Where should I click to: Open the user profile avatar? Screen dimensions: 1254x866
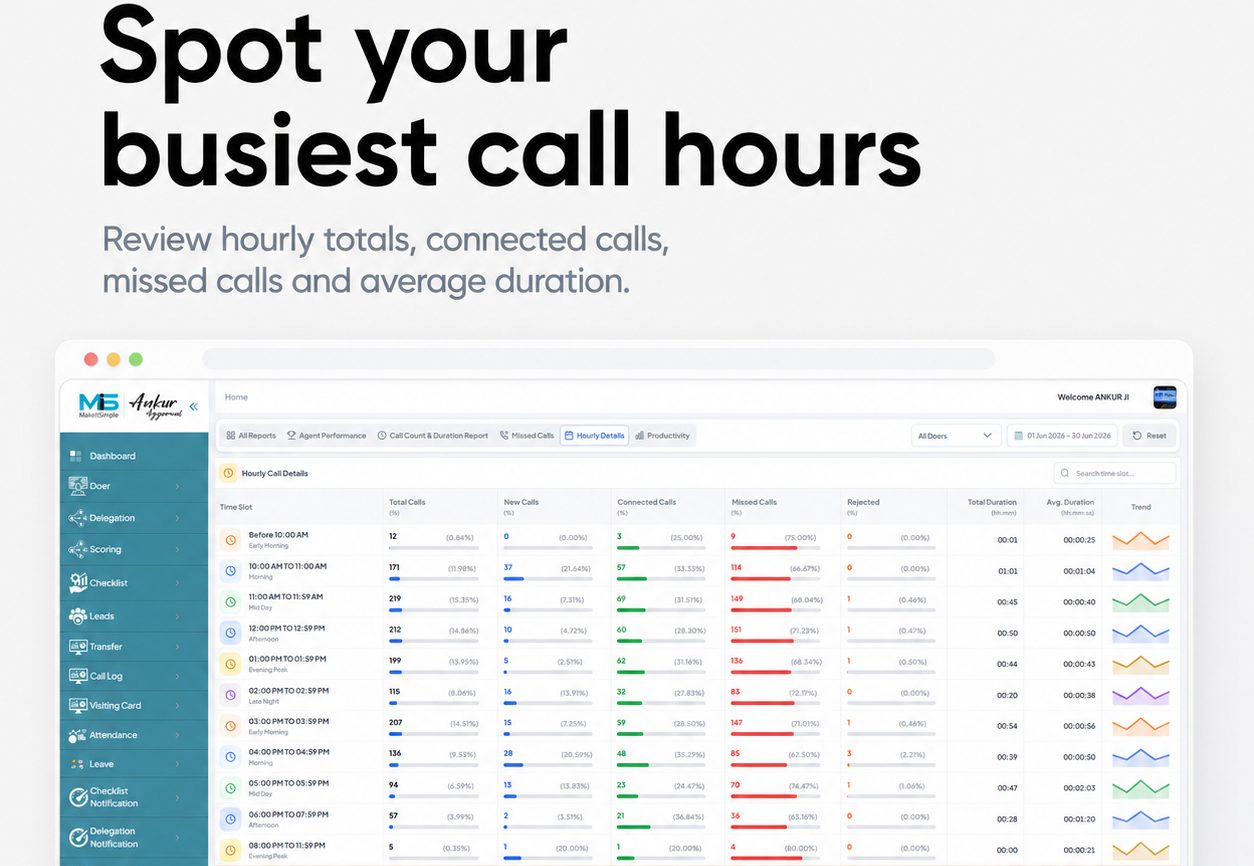[1165, 397]
